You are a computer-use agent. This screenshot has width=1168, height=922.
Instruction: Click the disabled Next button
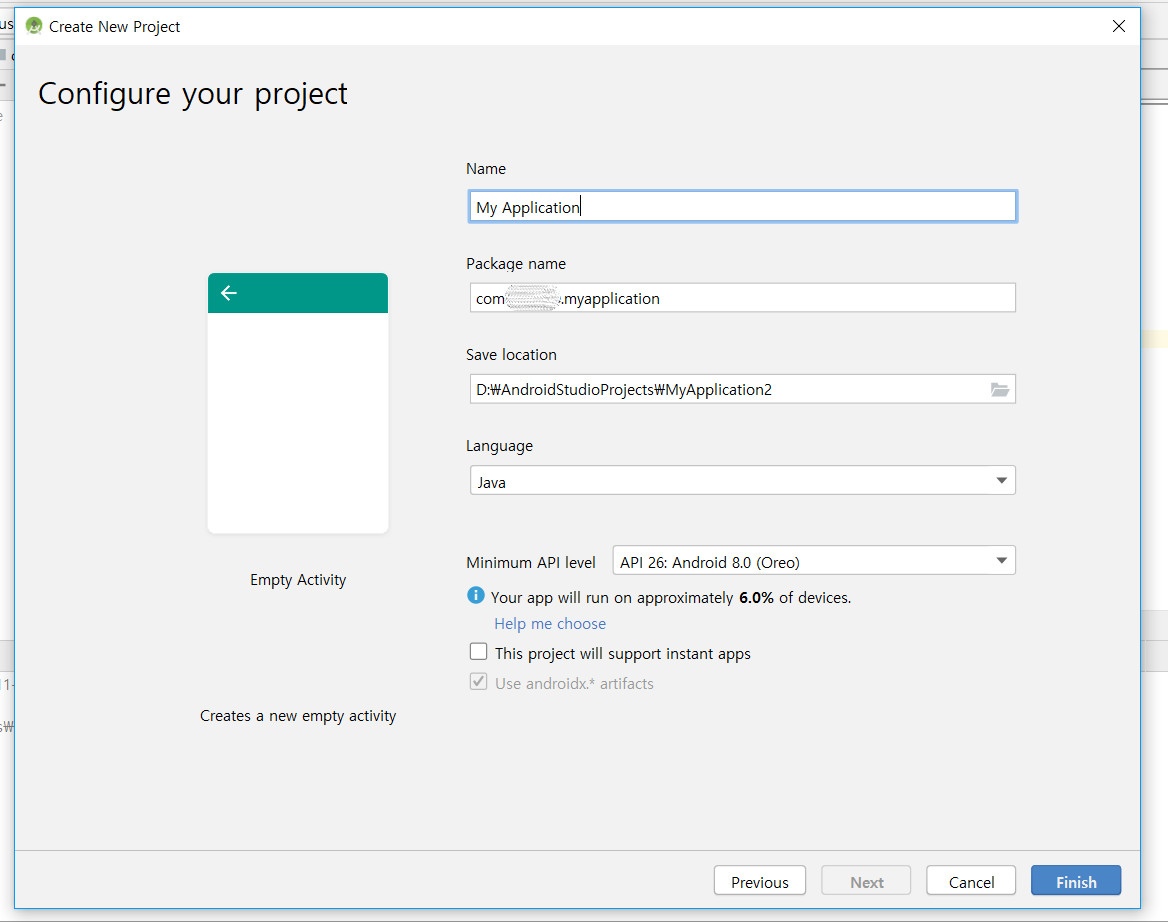click(x=866, y=880)
